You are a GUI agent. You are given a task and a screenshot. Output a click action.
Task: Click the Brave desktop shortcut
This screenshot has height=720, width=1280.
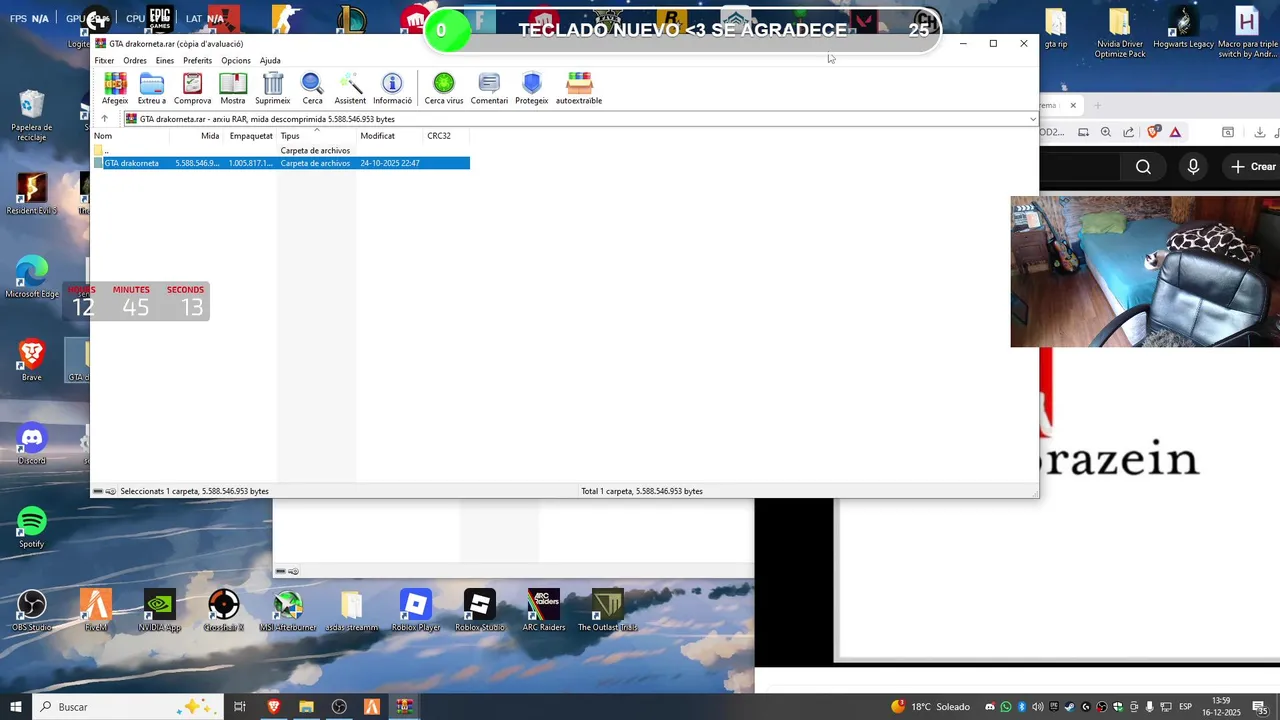tap(32, 360)
